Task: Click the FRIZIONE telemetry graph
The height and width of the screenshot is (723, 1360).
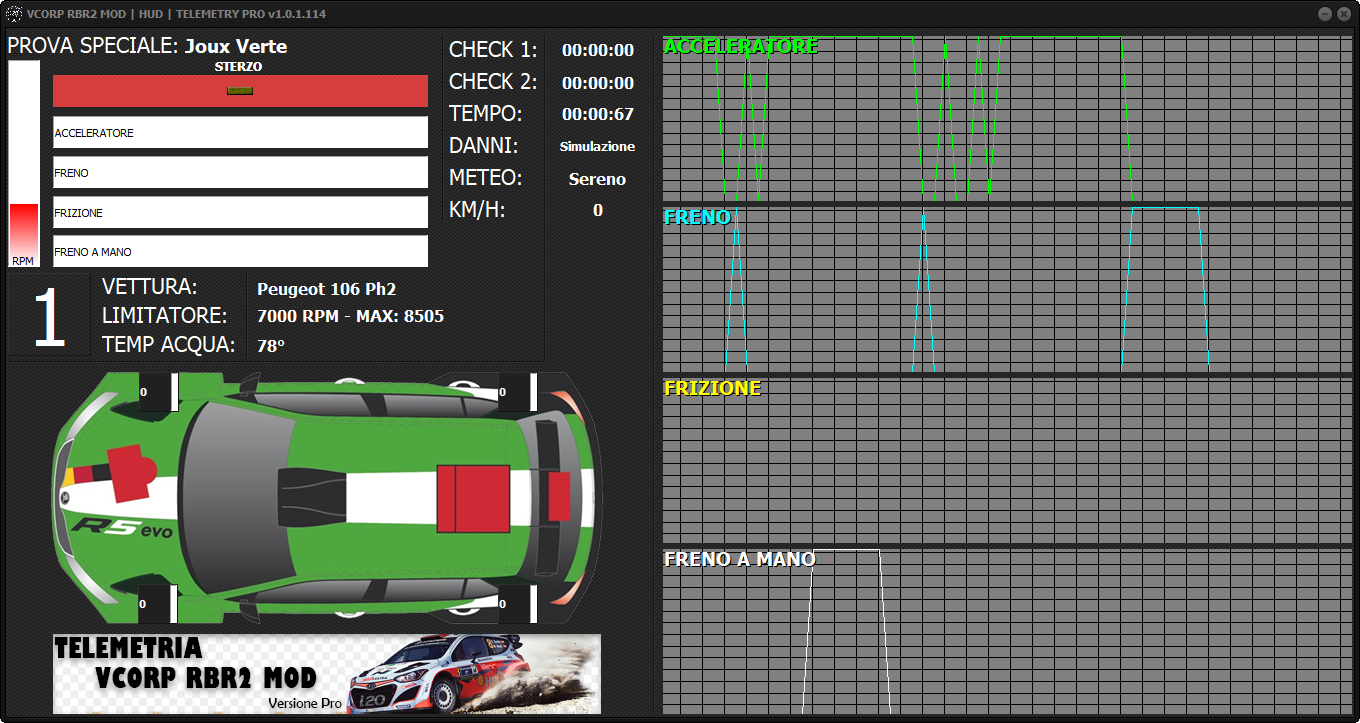Action: 1007,460
